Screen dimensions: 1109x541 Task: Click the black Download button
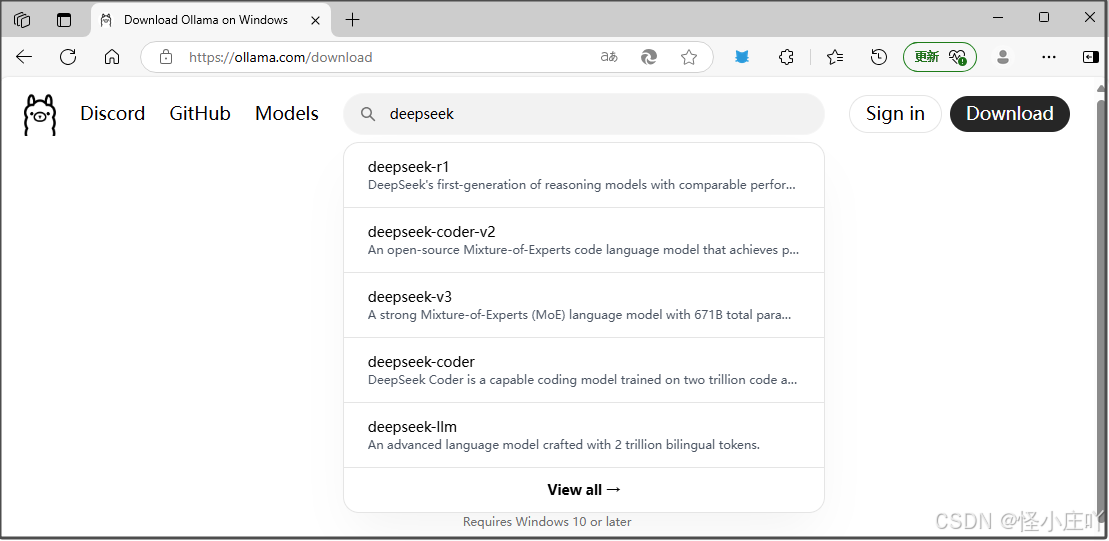click(1009, 114)
